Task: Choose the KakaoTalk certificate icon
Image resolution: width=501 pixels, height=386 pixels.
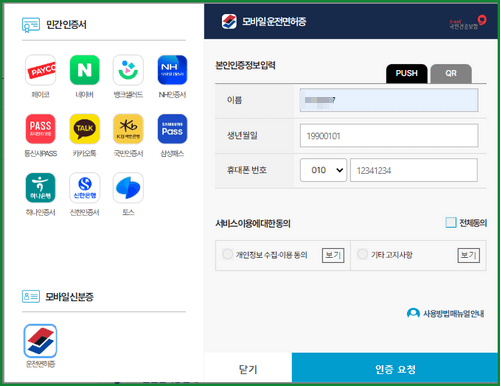Action: pos(84,129)
